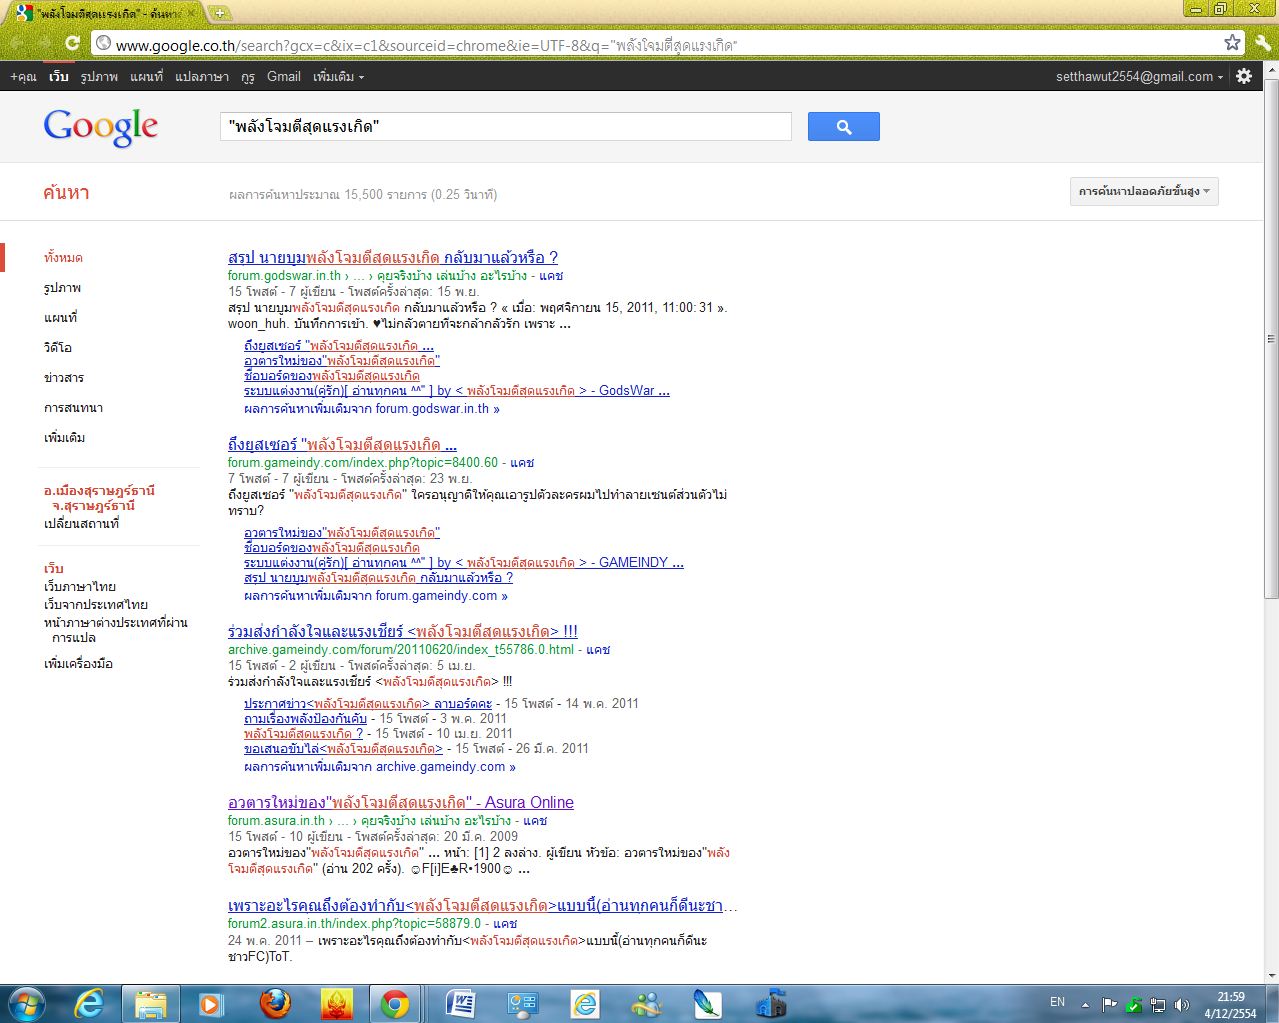Click the feather quill taskbar icon
Screen dimensions: 1279x1023
(x=708, y=1004)
